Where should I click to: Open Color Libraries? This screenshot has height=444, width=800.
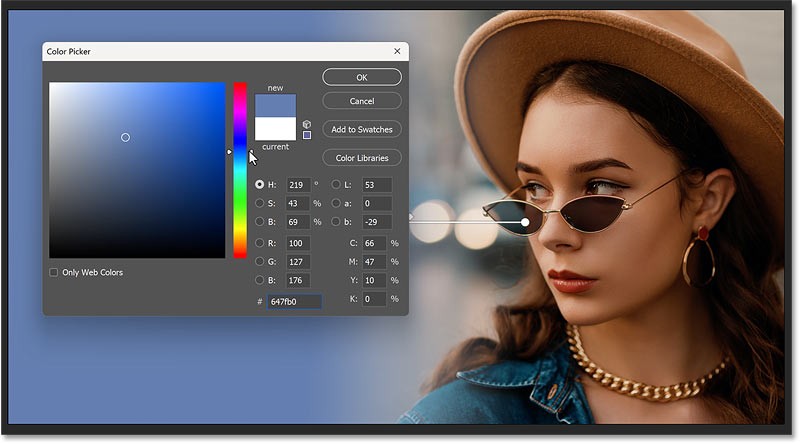click(x=362, y=158)
